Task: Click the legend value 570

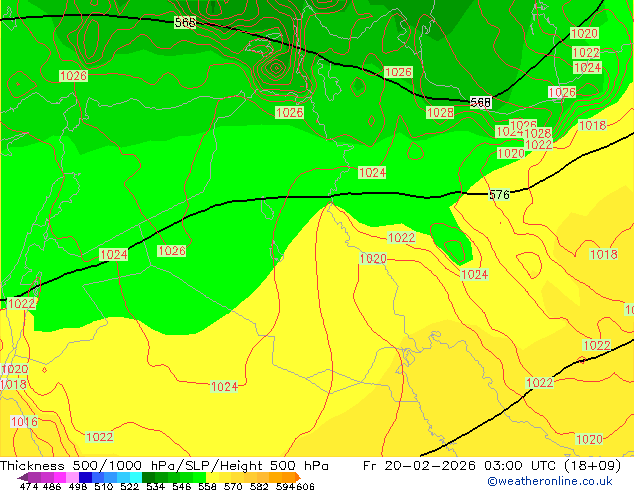Action: (233, 486)
